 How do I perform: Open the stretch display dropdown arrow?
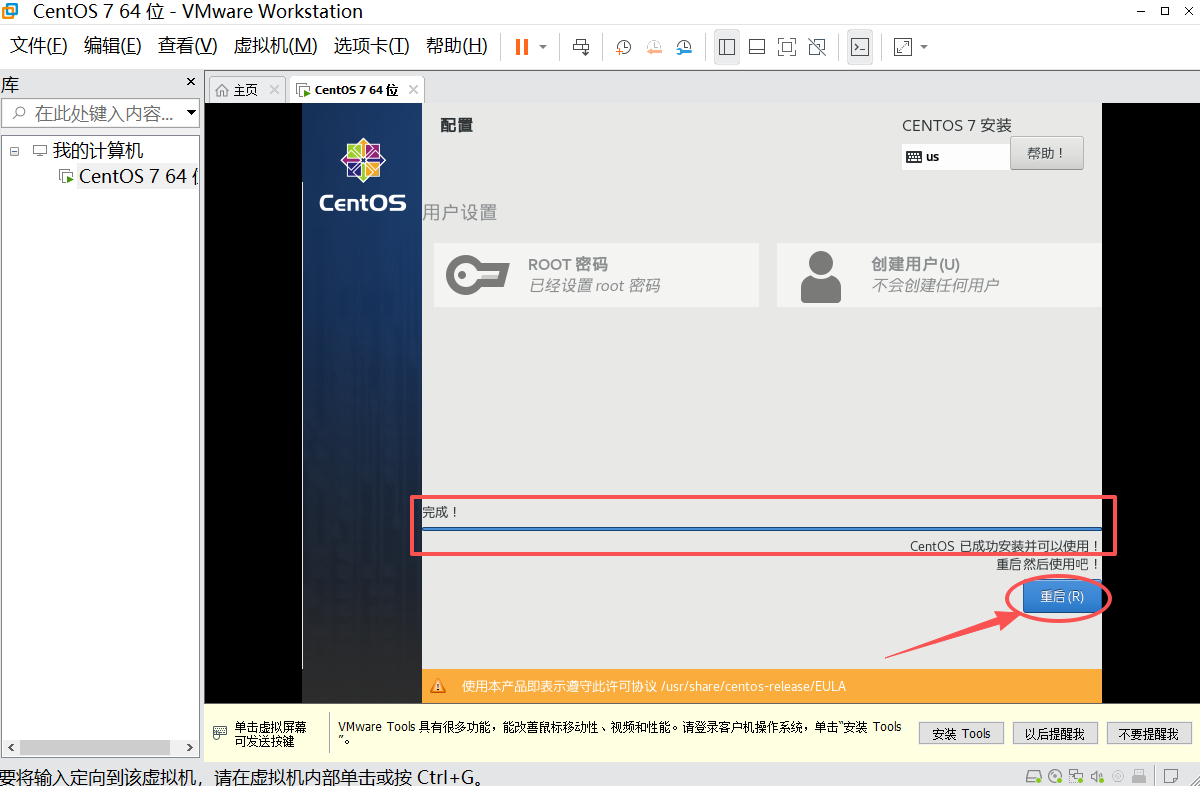[x=924, y=47]
